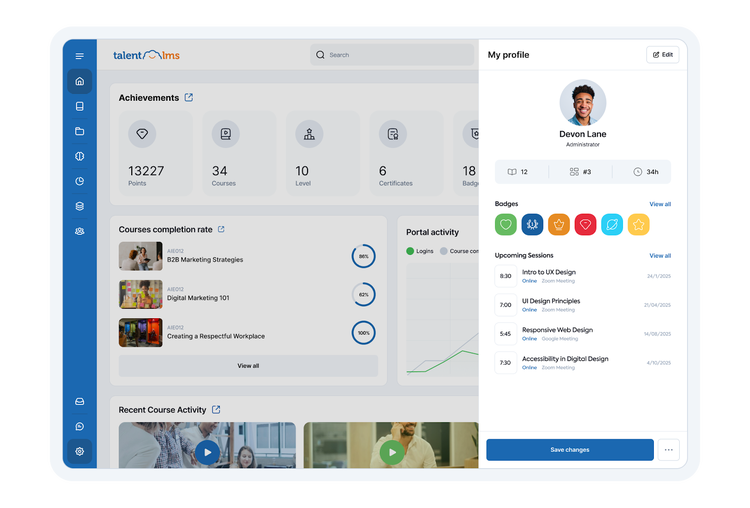This screenshot has height=508, width=750.
Task: Click into the Search field
Action: click(392, 55)
